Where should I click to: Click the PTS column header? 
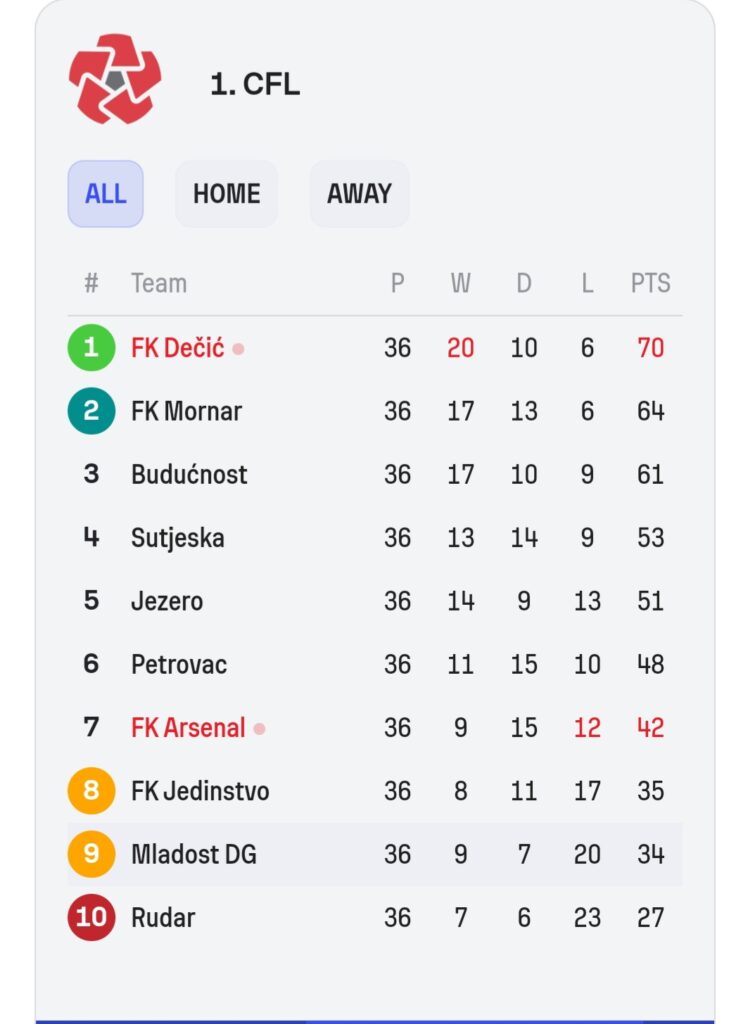651,283
